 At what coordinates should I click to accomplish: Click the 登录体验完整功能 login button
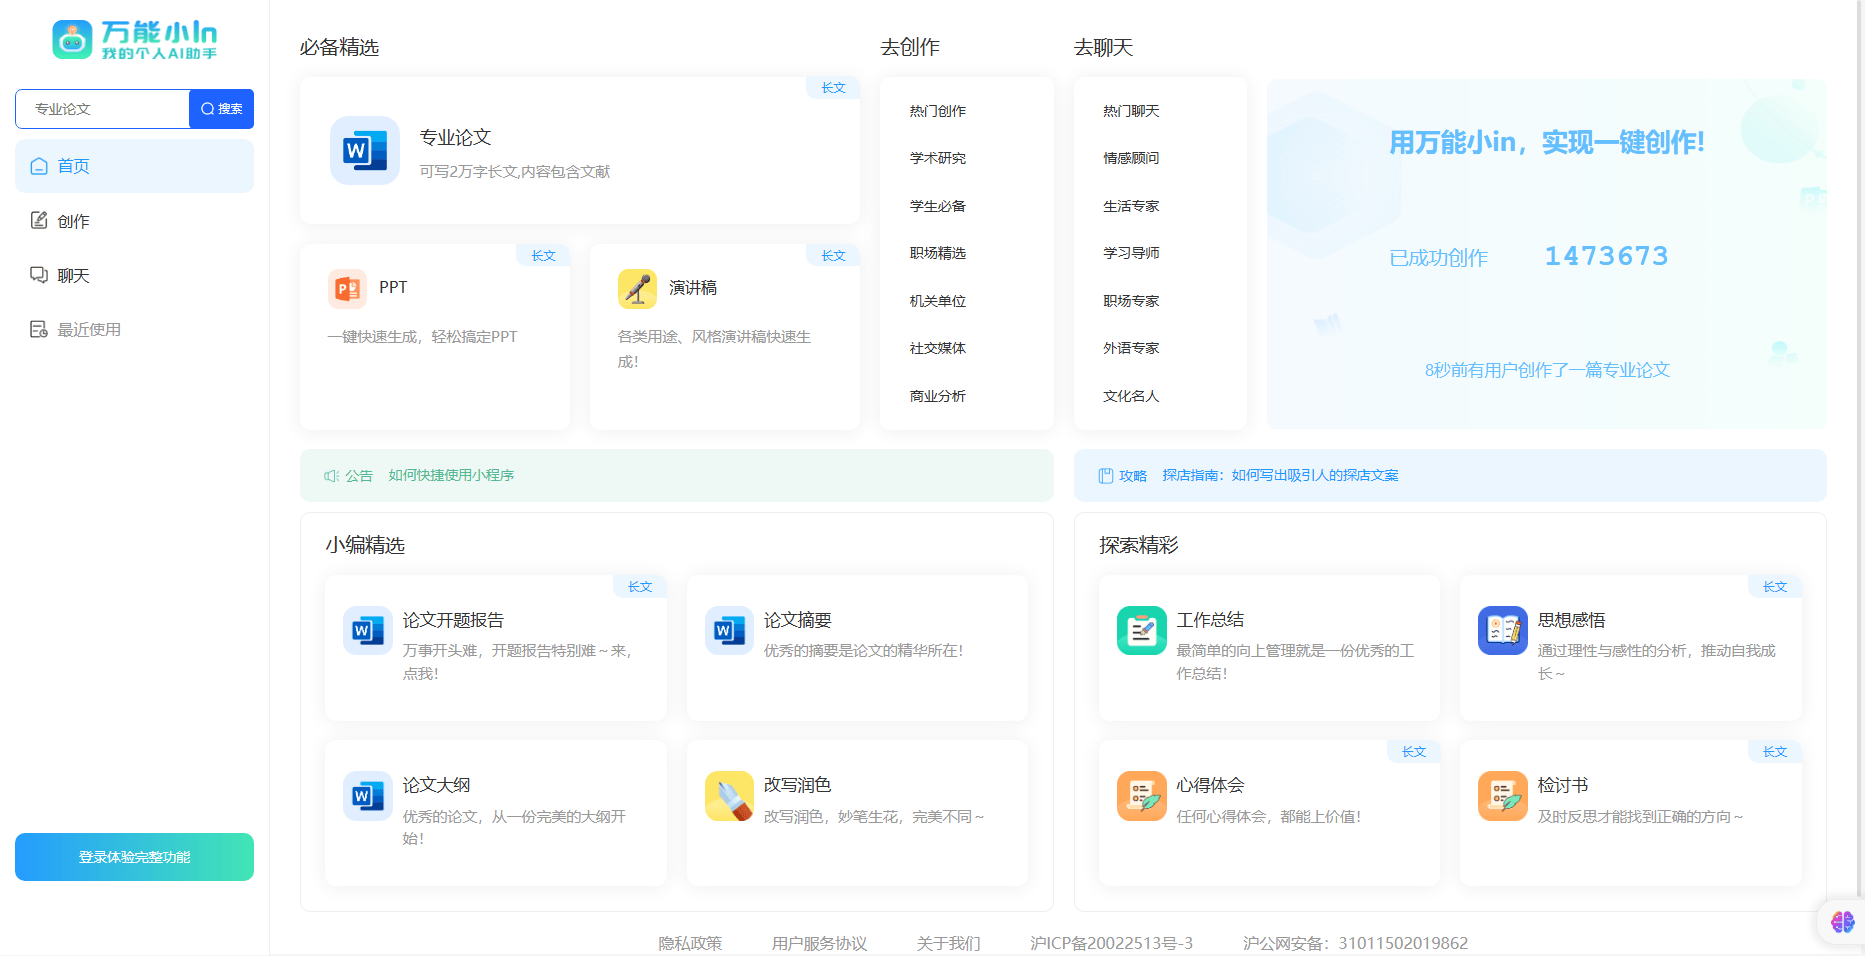pos(134,857)
